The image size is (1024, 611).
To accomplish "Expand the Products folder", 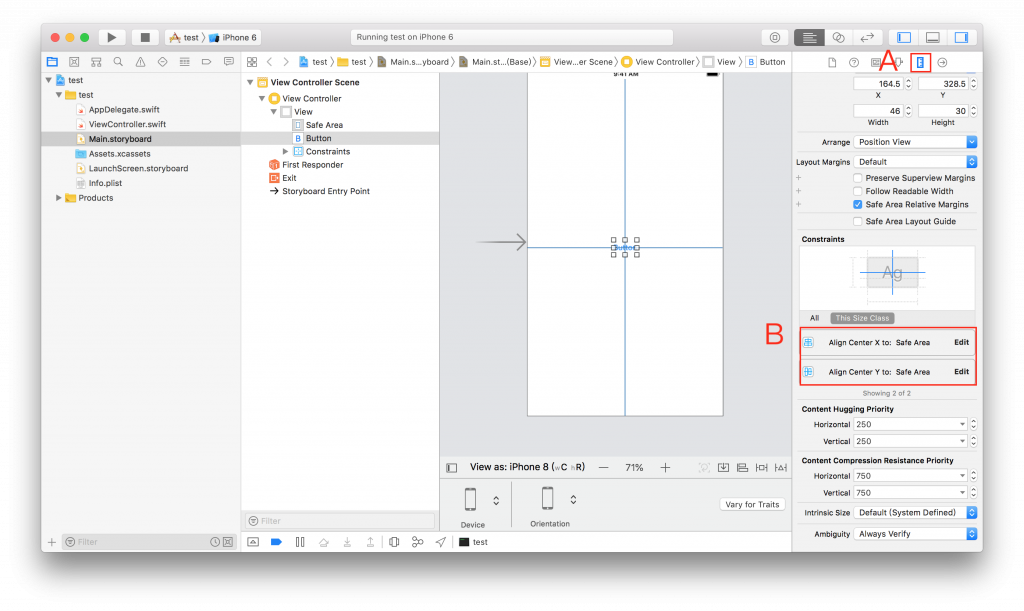I will click(x=59, y=198).
